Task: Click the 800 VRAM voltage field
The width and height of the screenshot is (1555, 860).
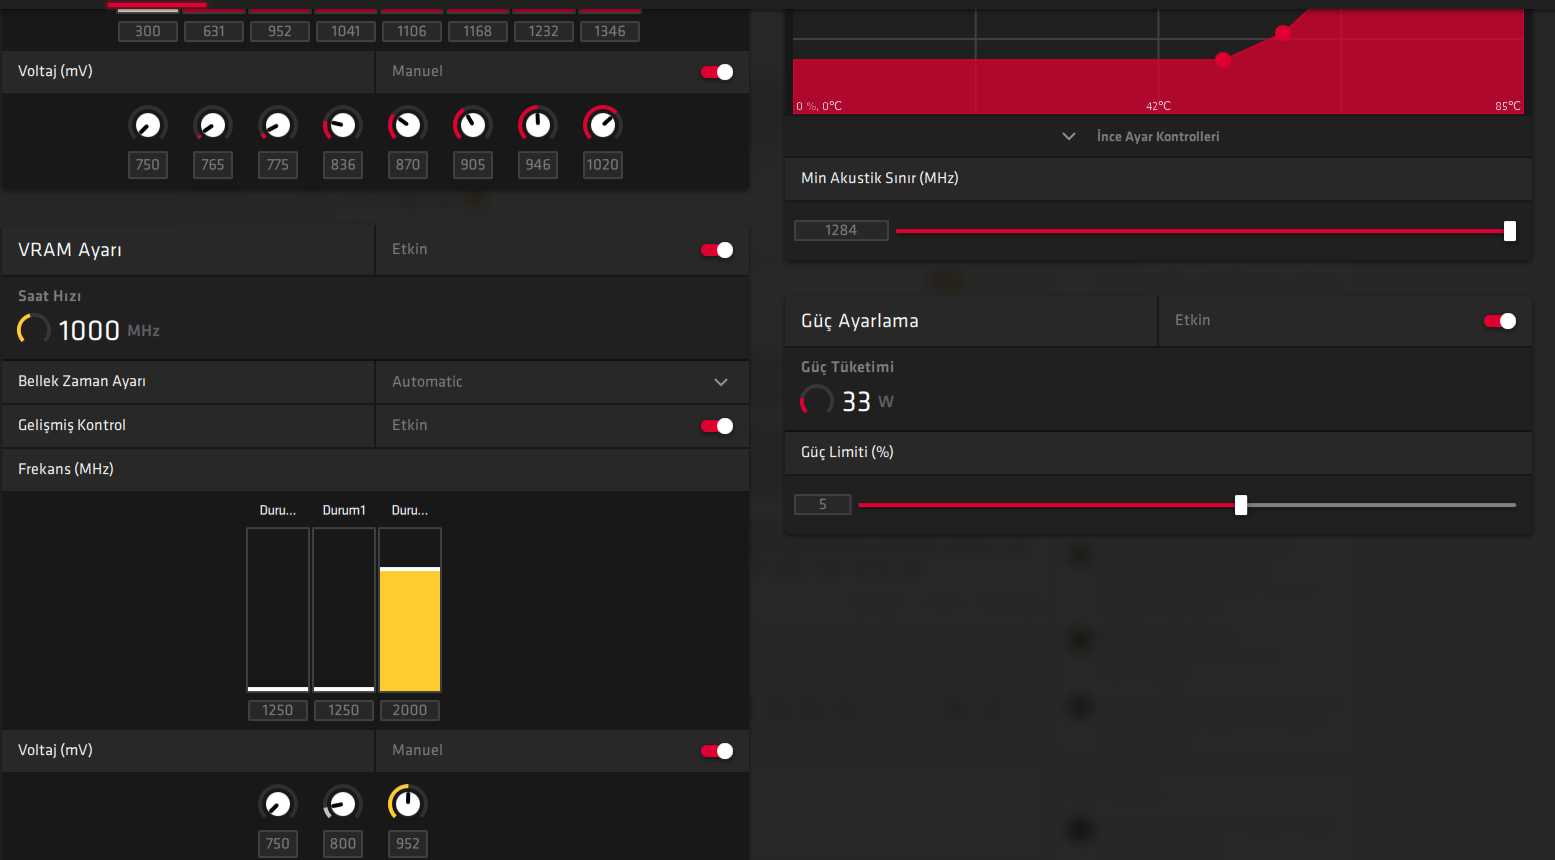Action: pos(343,844)
